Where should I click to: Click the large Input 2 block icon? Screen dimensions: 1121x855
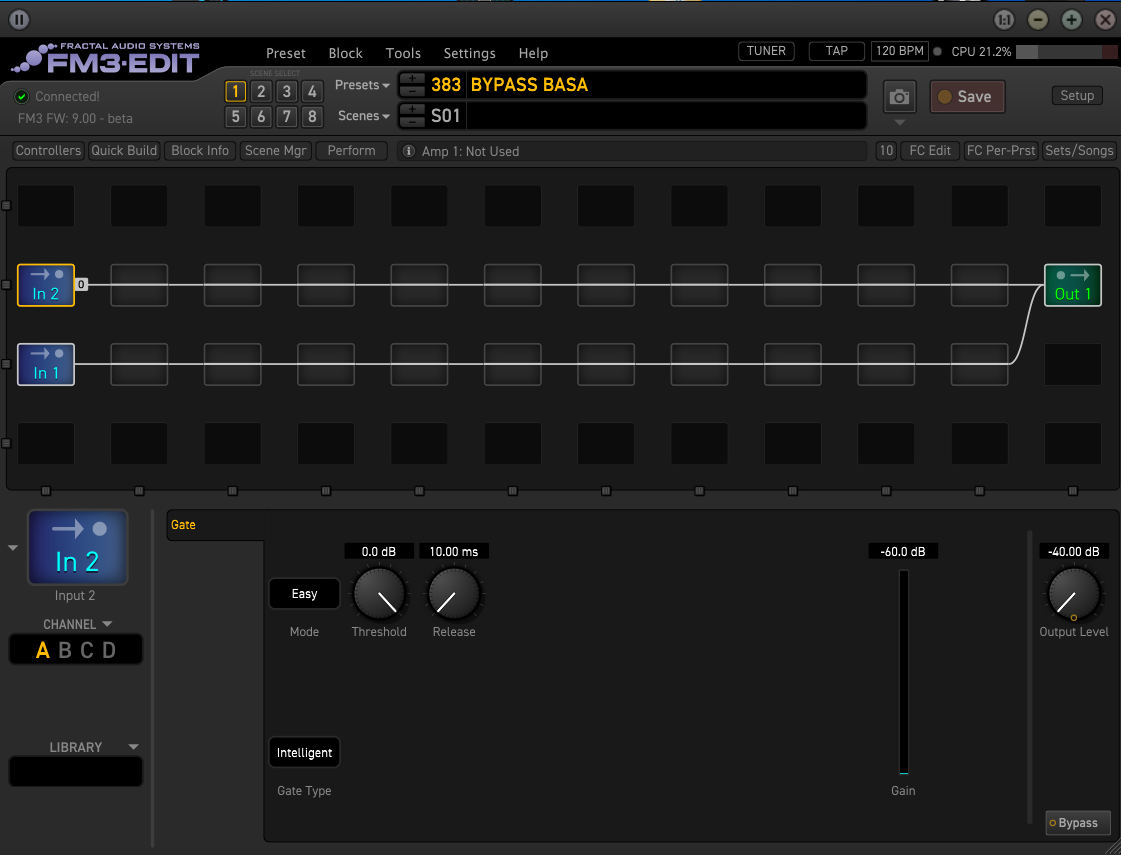pyautogui.click(x=77, y=547)
